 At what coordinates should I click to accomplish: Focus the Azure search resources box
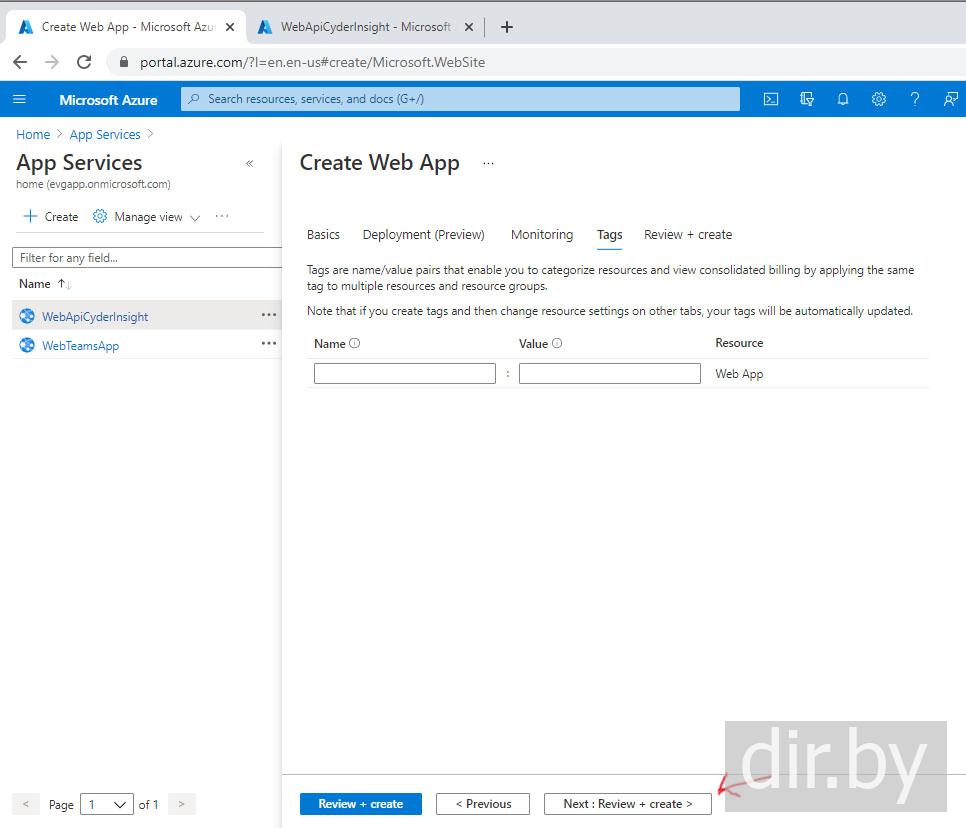pyautogui.click(x=460, y=99)
